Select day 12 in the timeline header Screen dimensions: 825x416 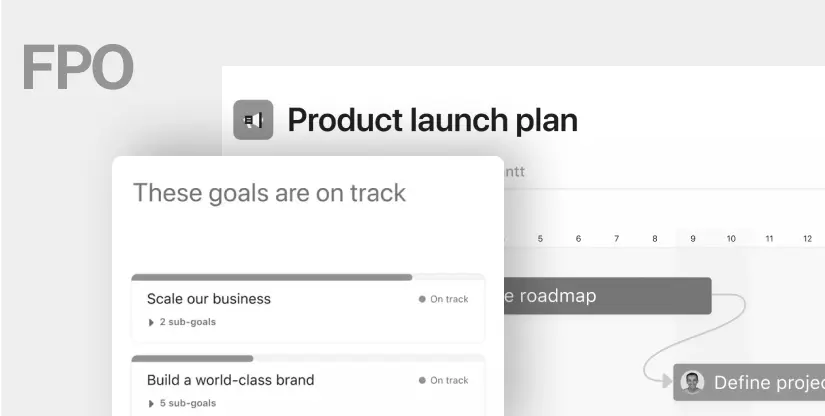coord(807,239)
